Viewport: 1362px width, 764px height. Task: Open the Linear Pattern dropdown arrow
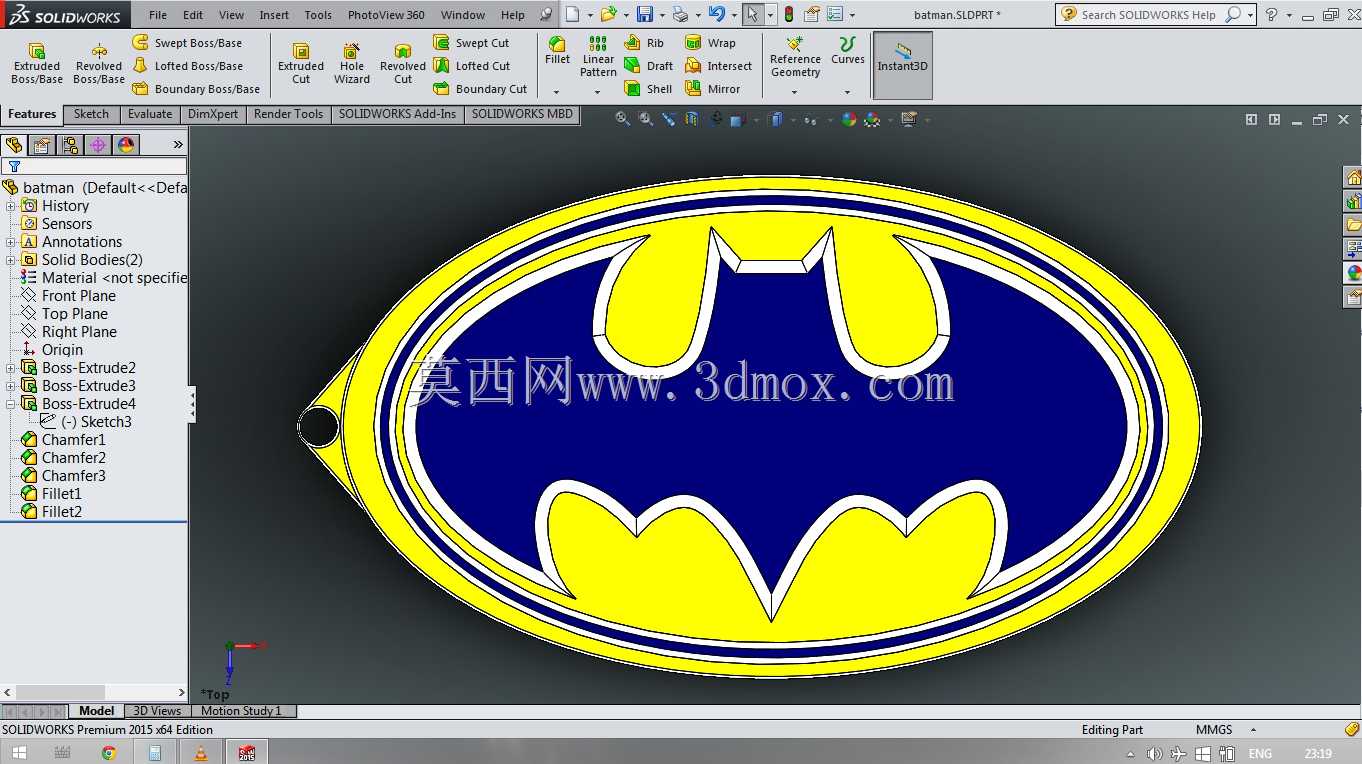[598, 92]
